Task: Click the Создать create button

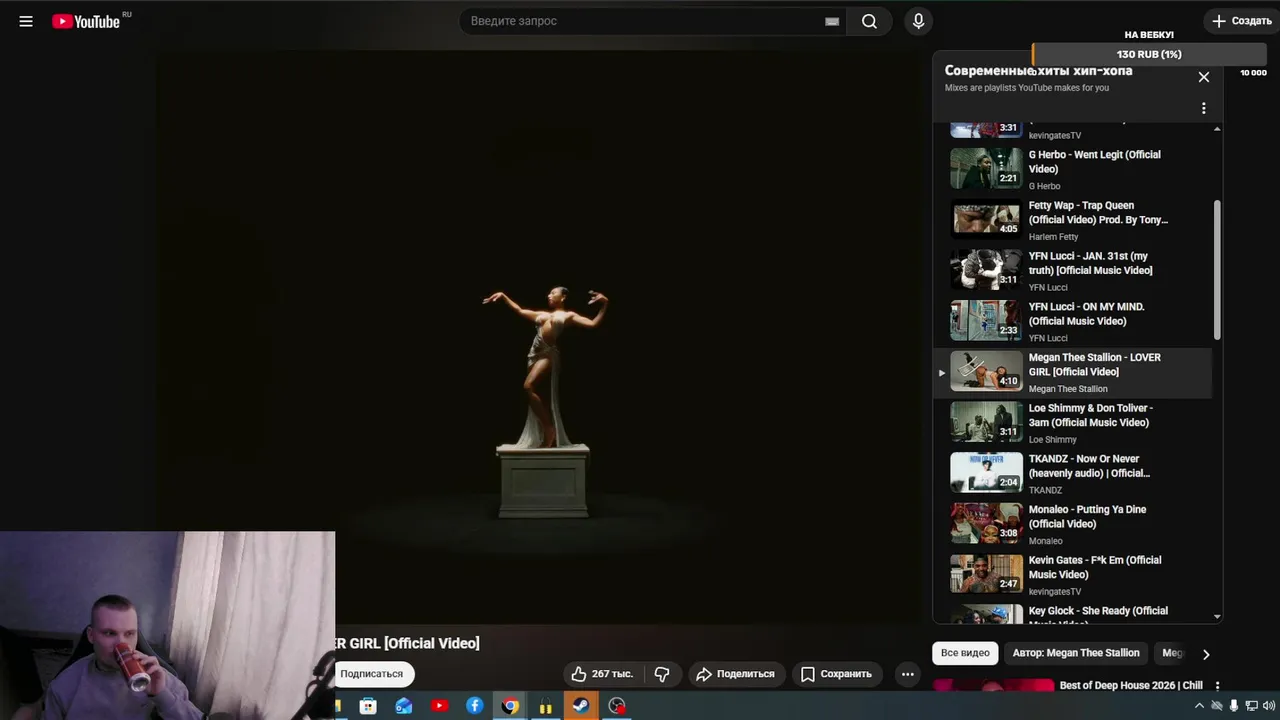Action: tap(1241, 21)
